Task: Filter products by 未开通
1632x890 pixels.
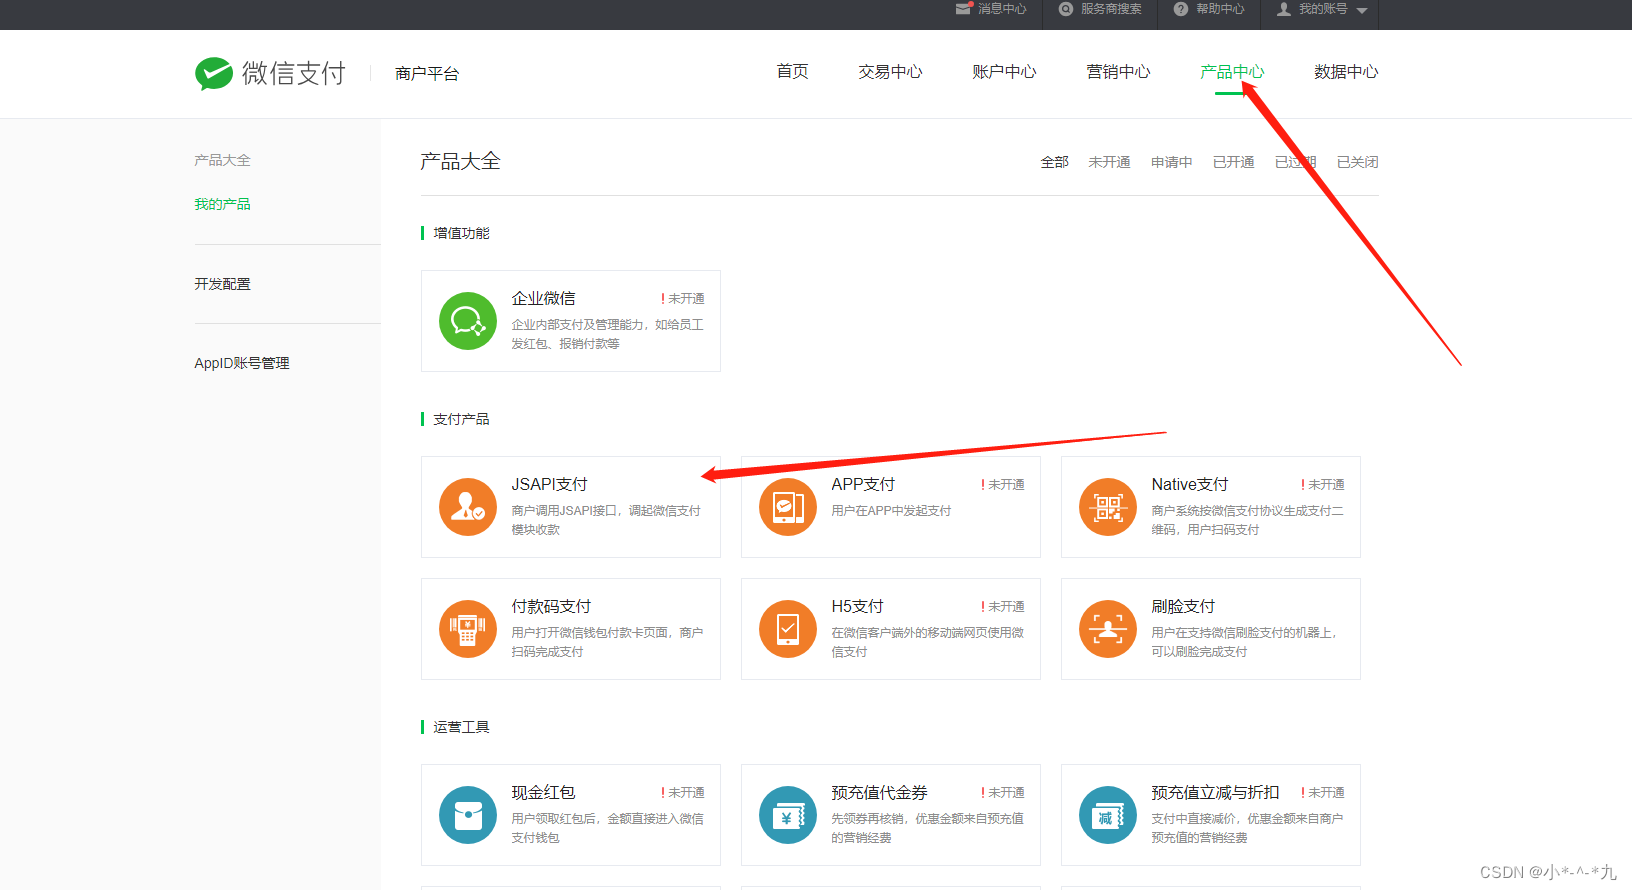Action: pos(1109,162)
